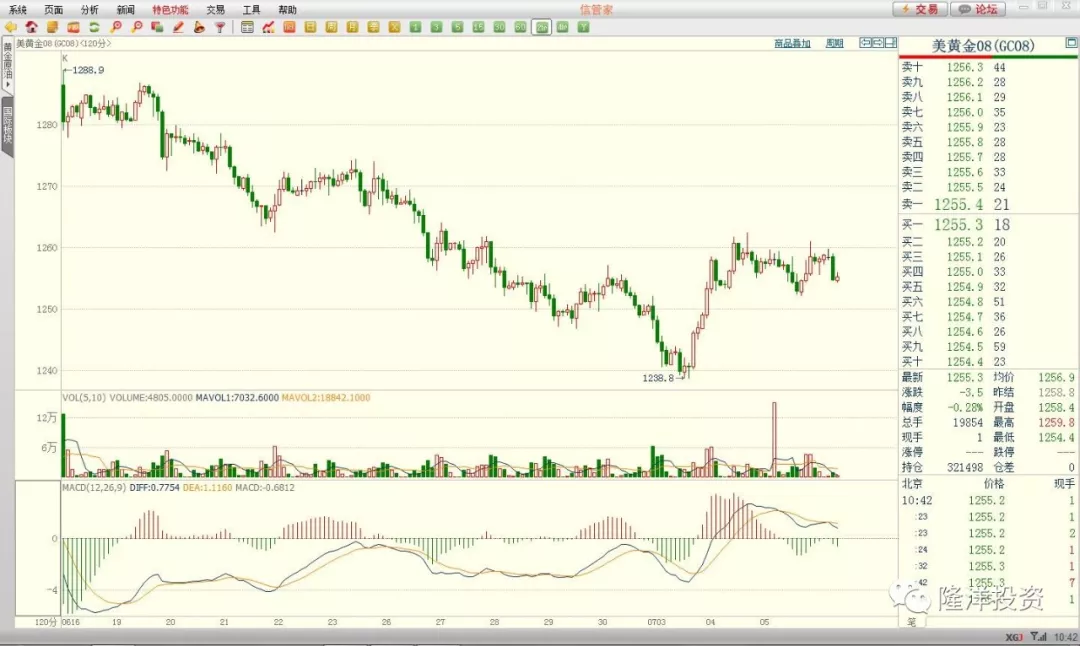Refresh data with the green arrows icon
Screen dimensions: 1080x646
tap(94, 27)
